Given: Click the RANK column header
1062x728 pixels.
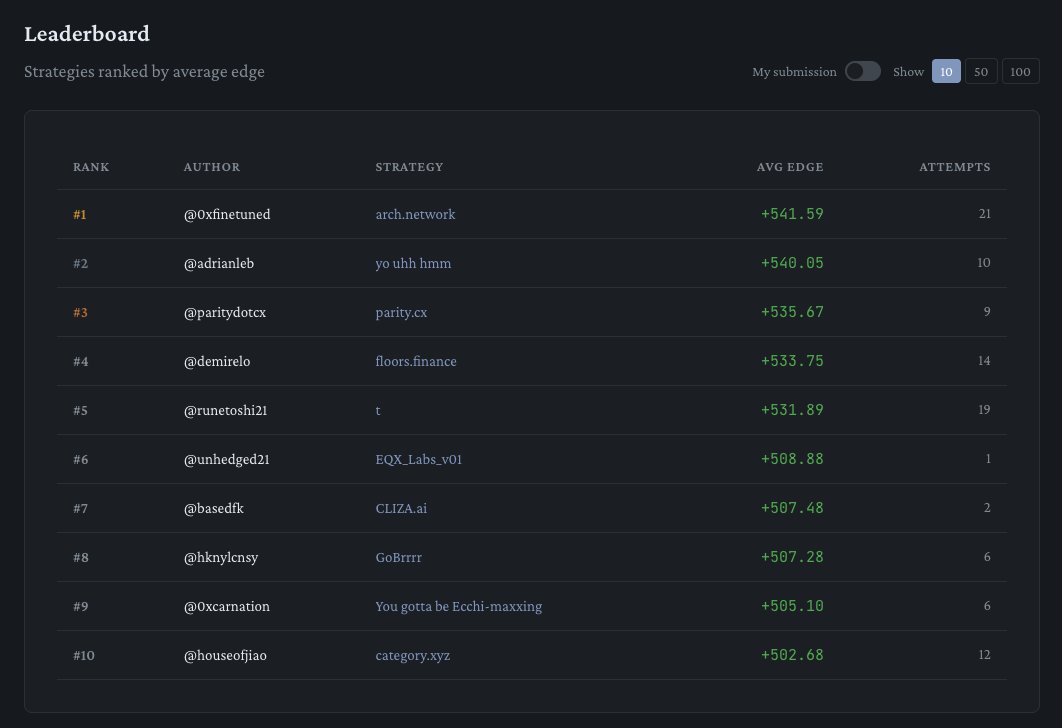Looking at the screenshot, I should [91, 167].
